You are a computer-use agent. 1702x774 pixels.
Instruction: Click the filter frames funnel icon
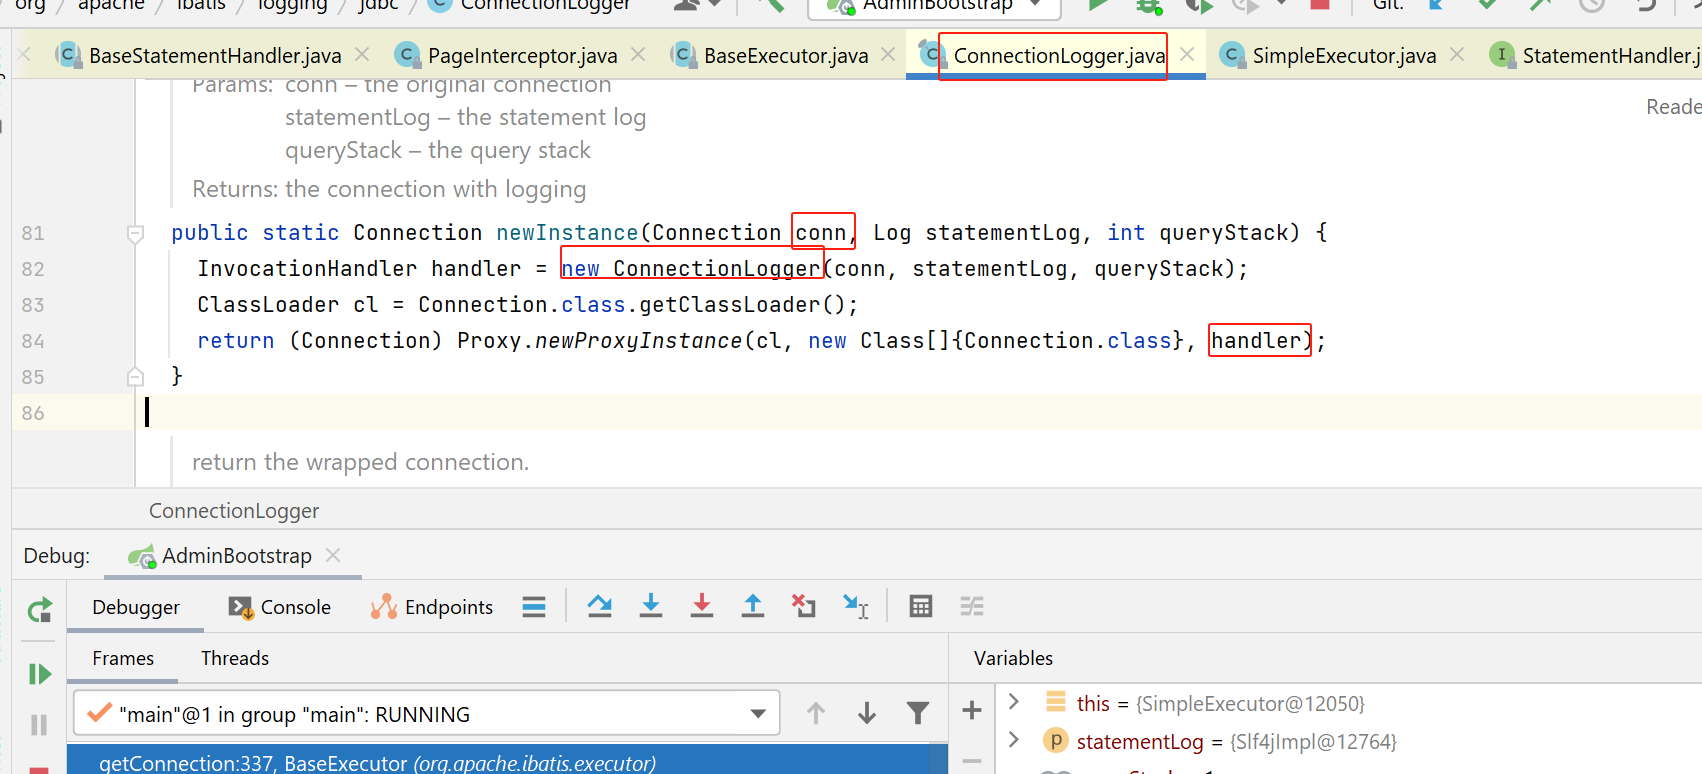click(x=917, y=713)
